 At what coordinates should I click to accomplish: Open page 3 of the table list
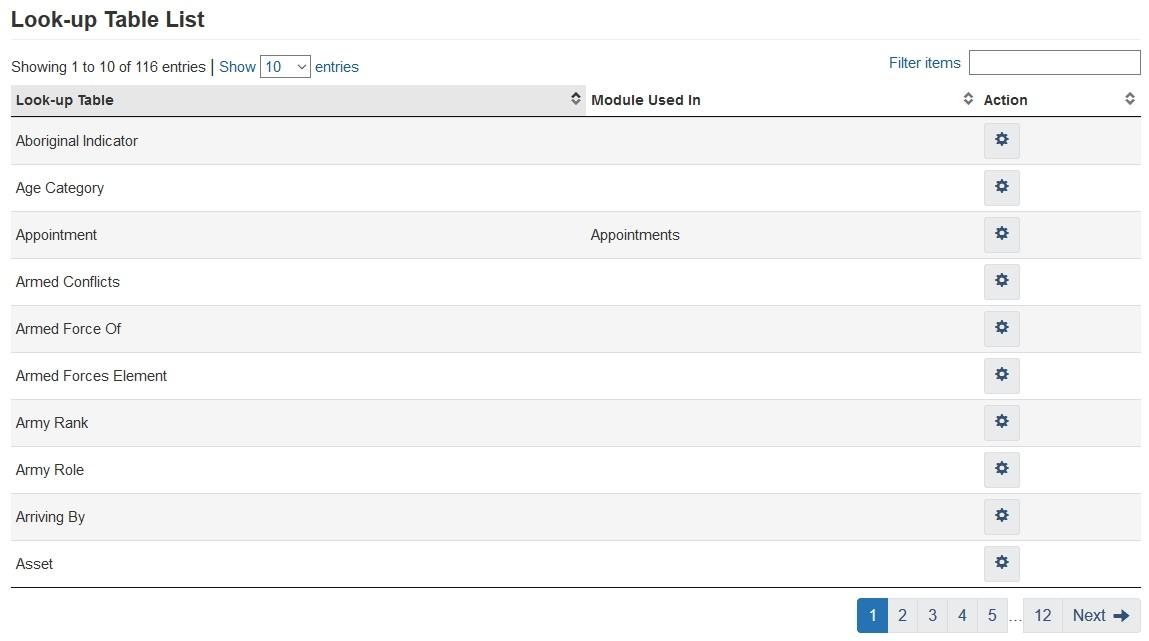pyautogui.click(x=931, y=615)
